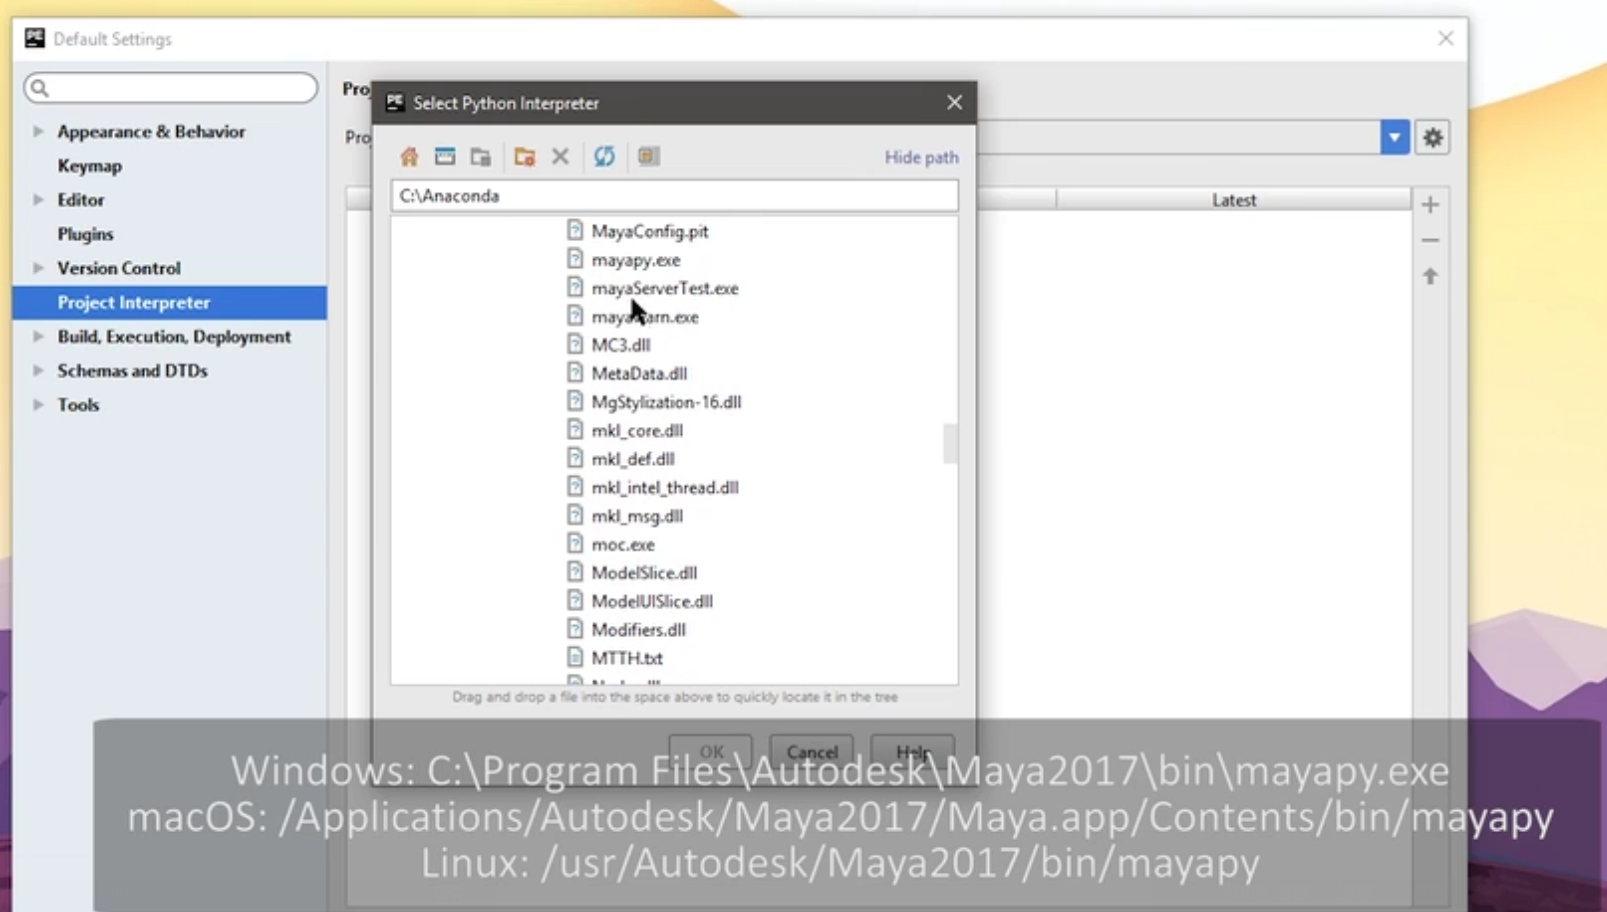Select mkl_core.dll file
The height and width of the screenshot is (912, 1607).
click(x=637, y=431)
